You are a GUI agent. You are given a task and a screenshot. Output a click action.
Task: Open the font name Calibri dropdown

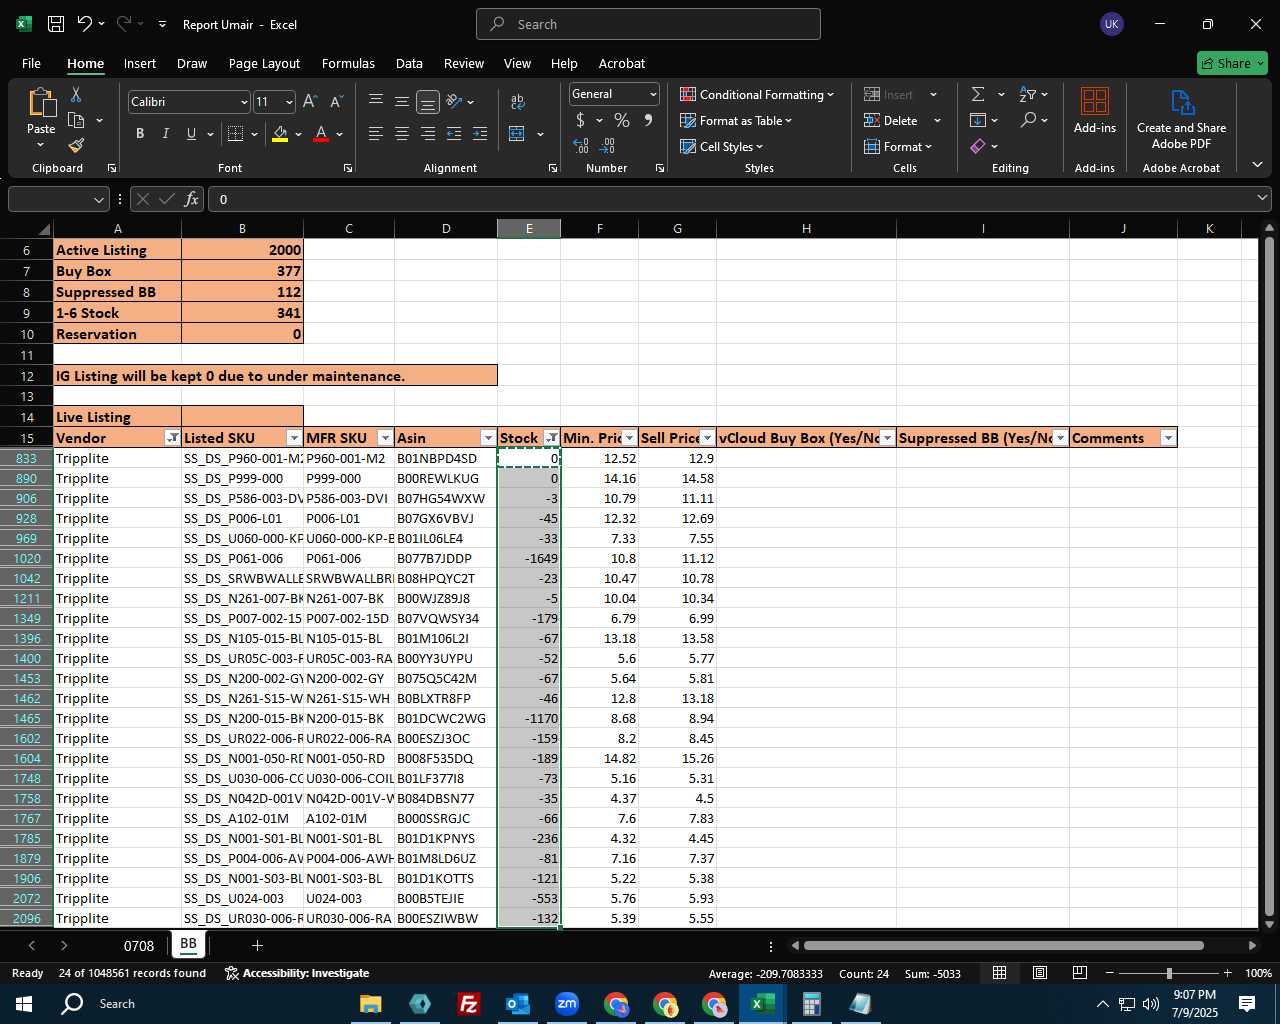[244, 102]
